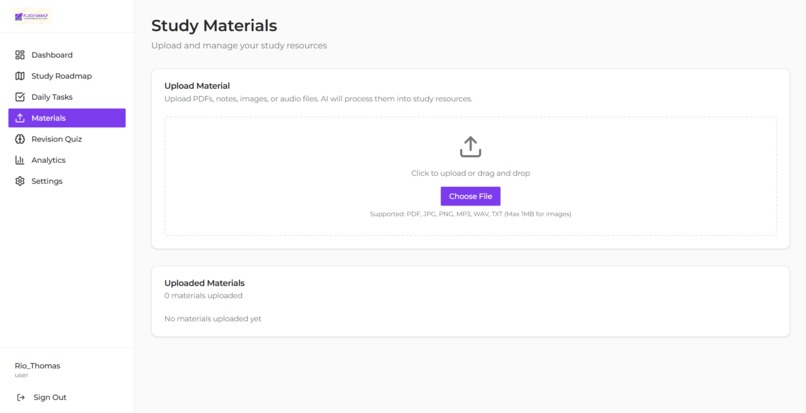The height and width of the screenshot is (413, 806).
Task: Click the Revision Quiz brain icon
Action: pyautogui.click(x=20, y=139)
